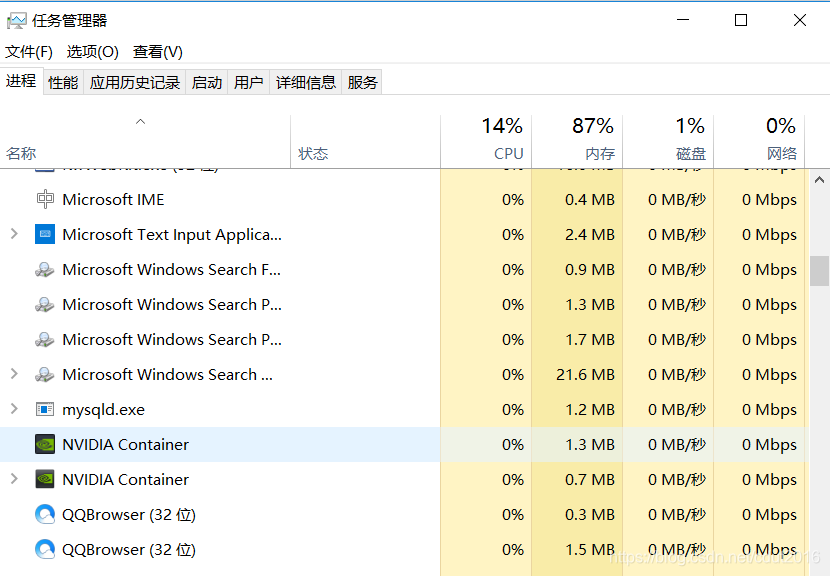Image resolution: width=830 pixels, height=576 pixels.
Task: Open the 选项(O) menu
Action: click(x=93, y=52)
